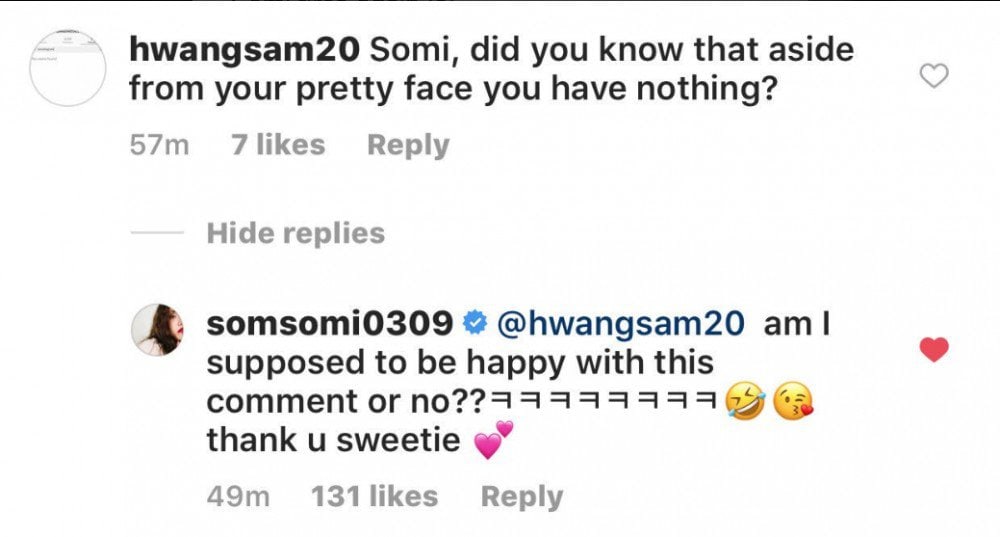This screenshot has height=537, width=1000.
Task: Unlike somsomi0309's reply using the red heart
Action: 933,349
